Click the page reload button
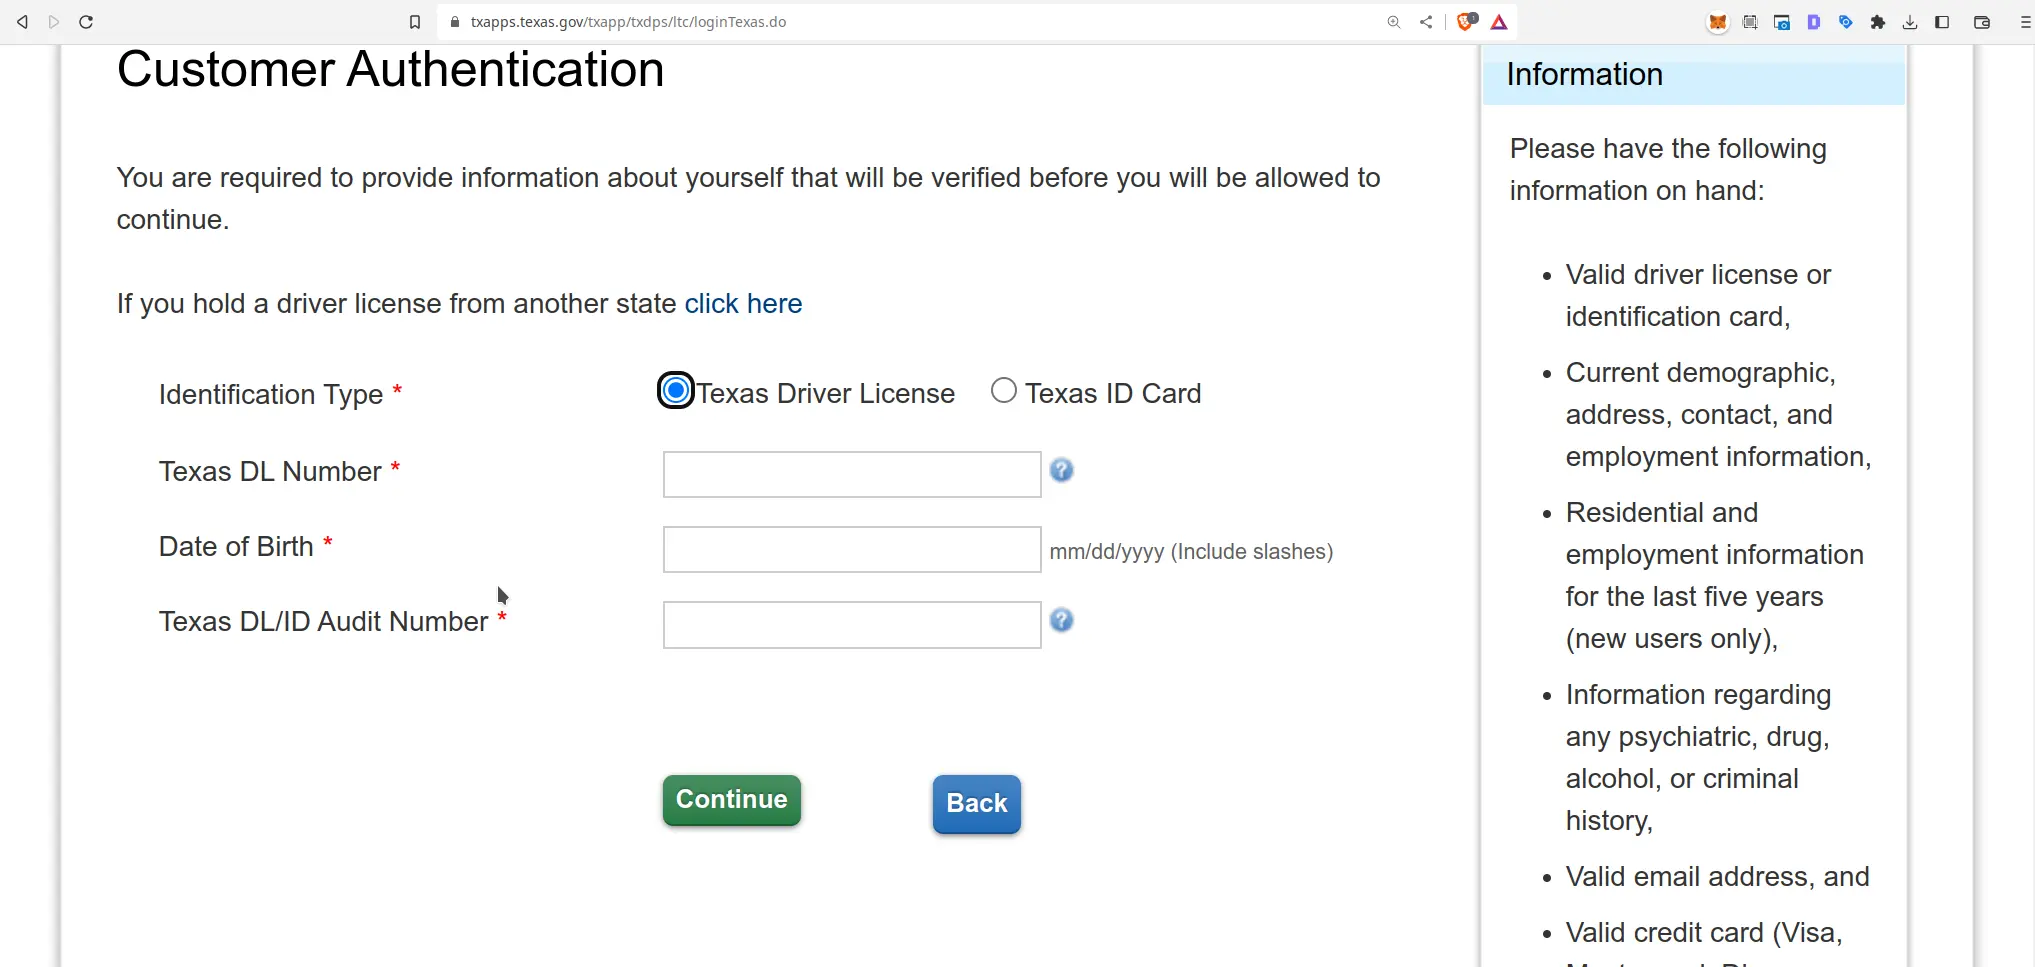 pos(86,21)
